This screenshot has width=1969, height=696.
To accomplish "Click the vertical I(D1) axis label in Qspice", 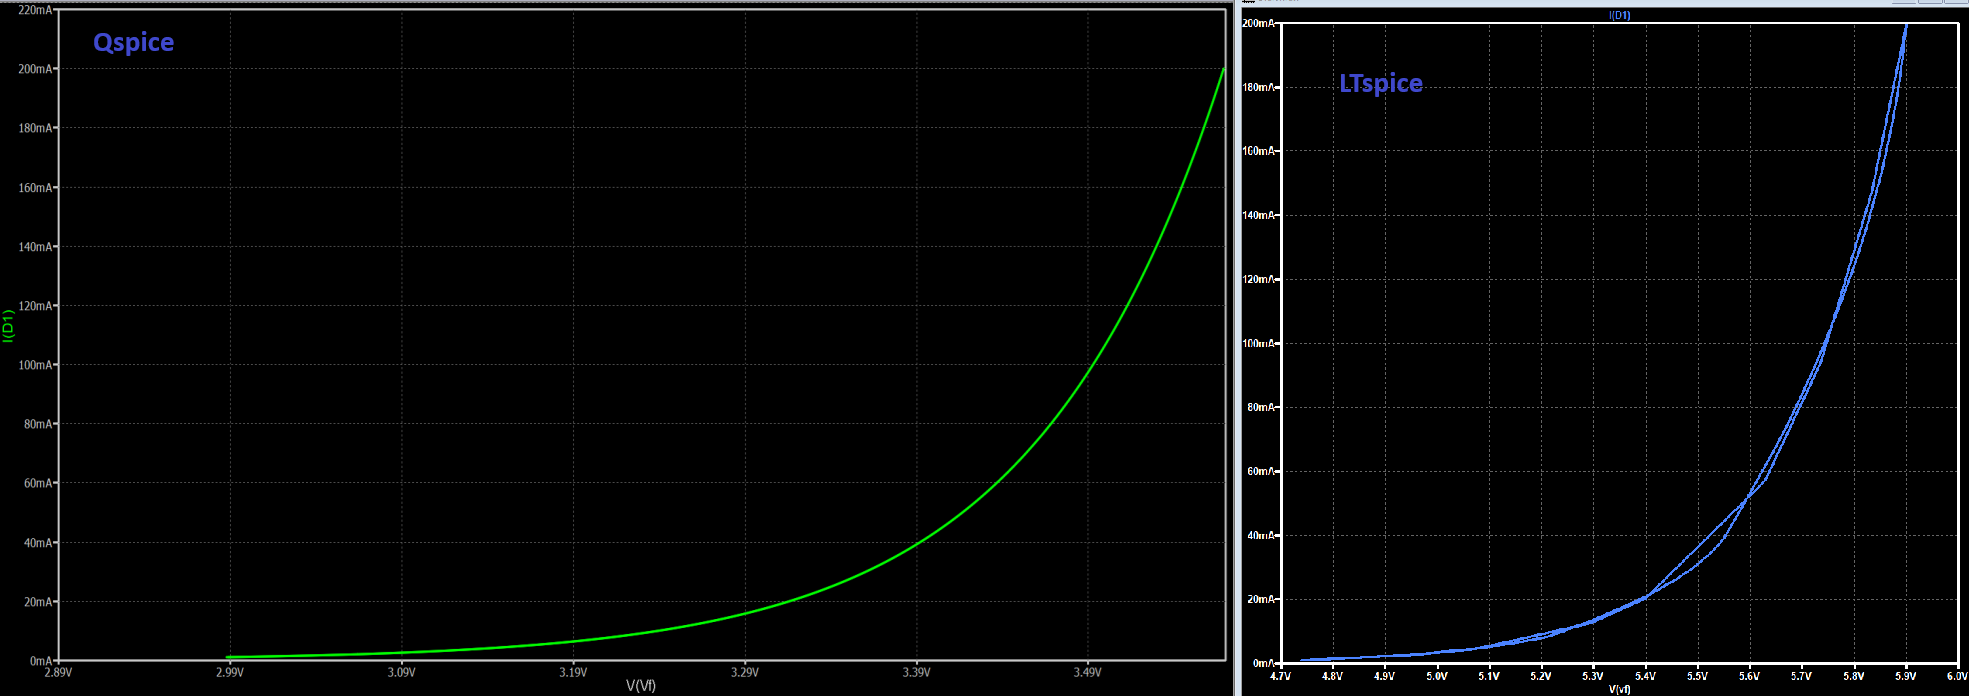I will 9,326.
